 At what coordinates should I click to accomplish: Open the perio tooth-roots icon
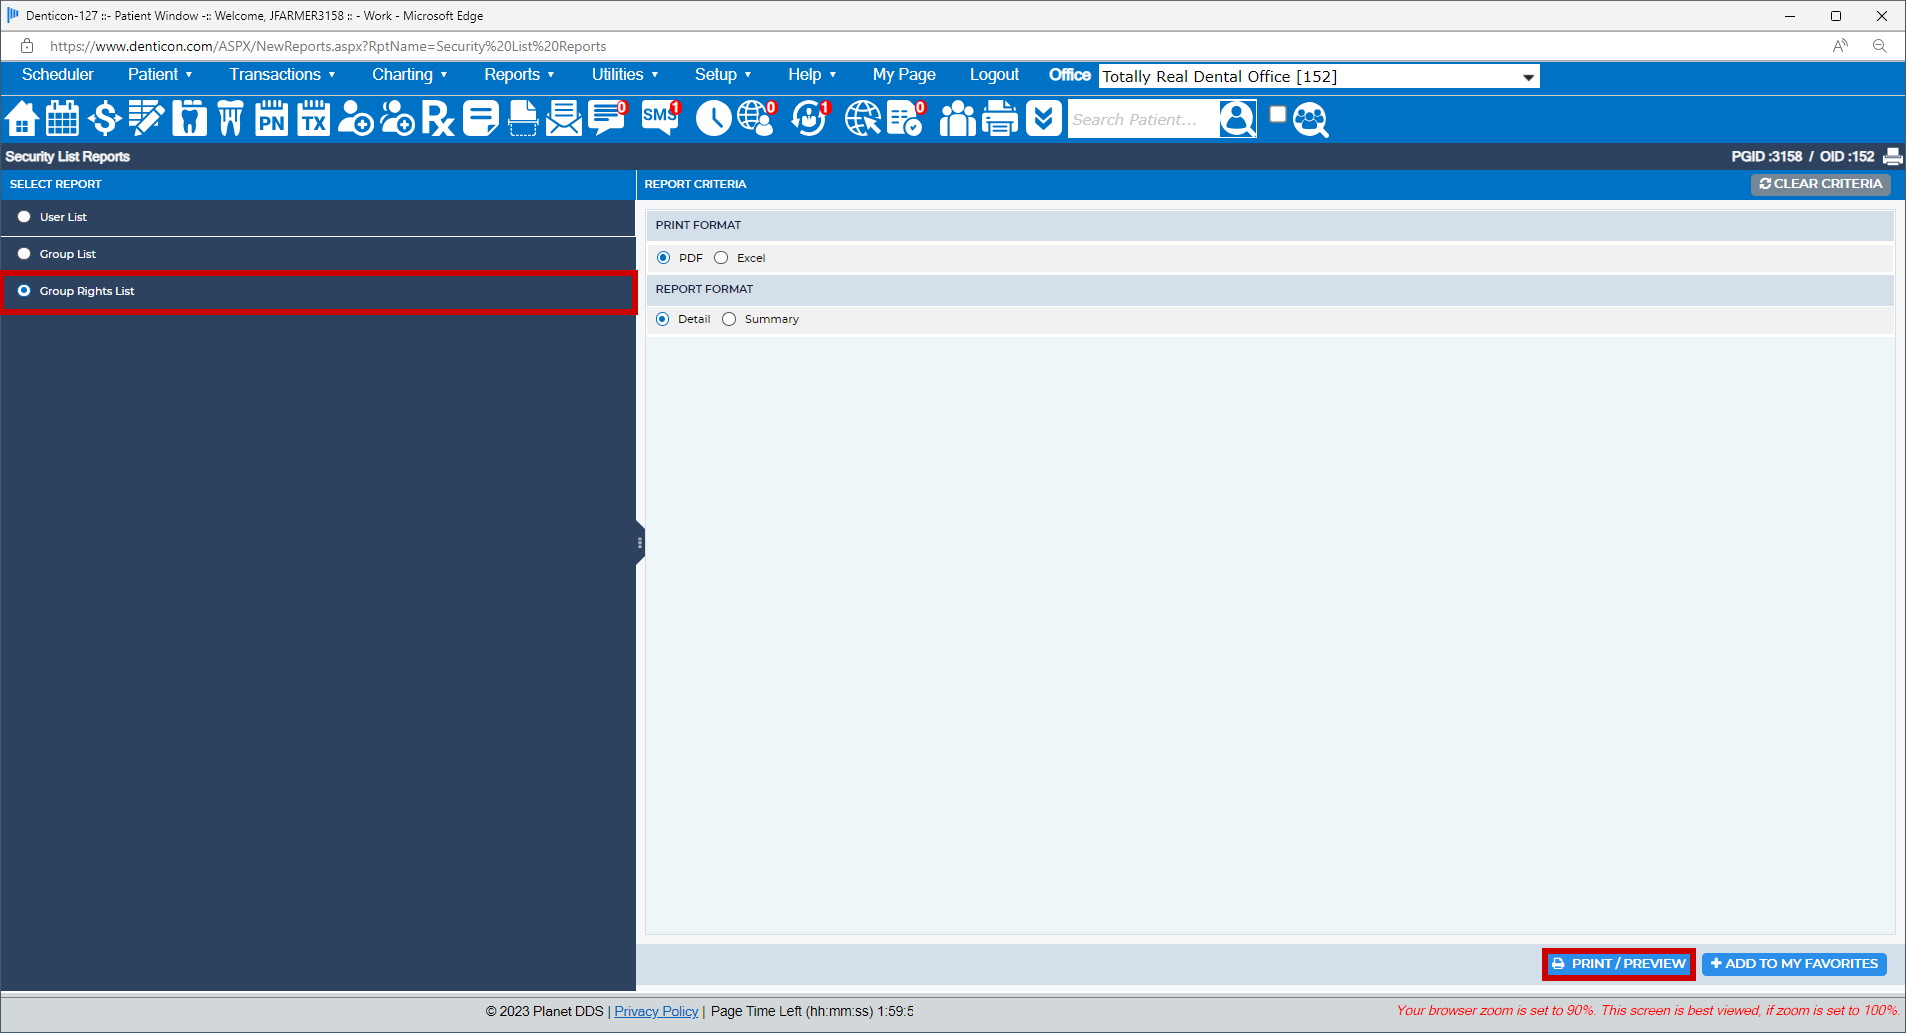(230, 119)
